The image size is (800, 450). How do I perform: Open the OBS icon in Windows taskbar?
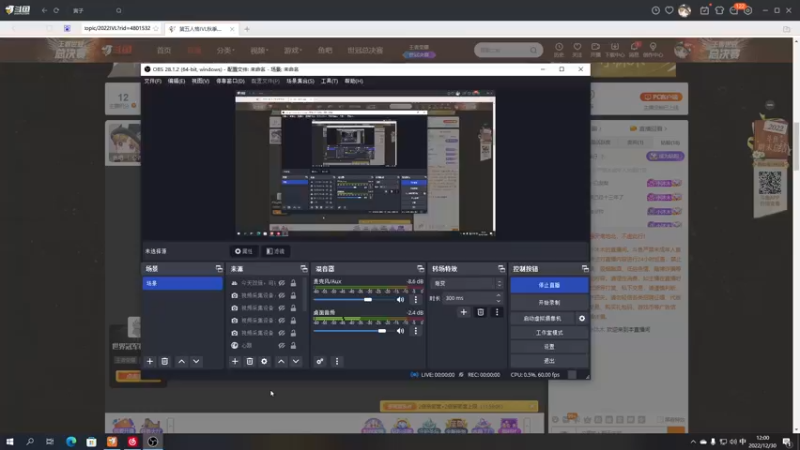click(x=153, y=441)
